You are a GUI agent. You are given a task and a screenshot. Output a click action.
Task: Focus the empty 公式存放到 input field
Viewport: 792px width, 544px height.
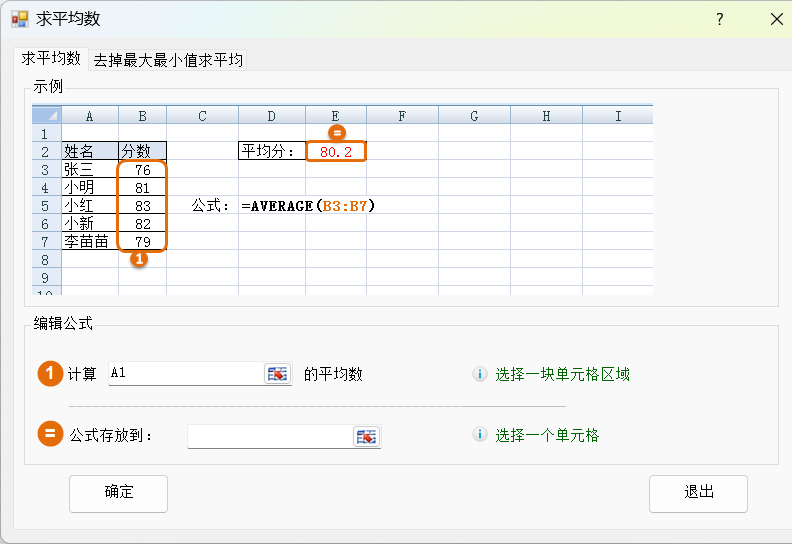(269, 436)
